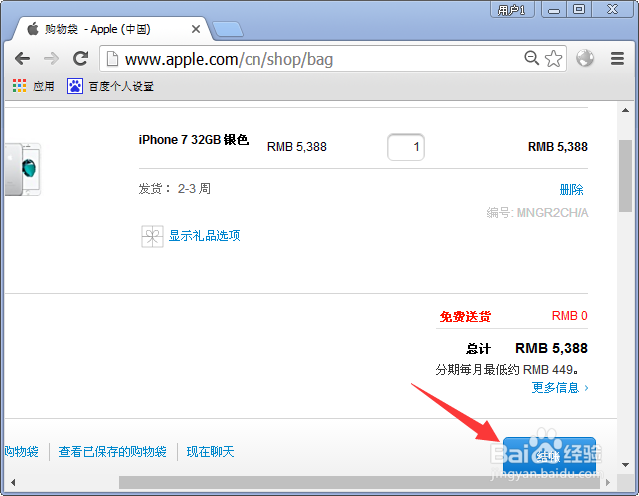639x496 pixels.
Task: Click the globe extension icon
Action: (585, 58)
